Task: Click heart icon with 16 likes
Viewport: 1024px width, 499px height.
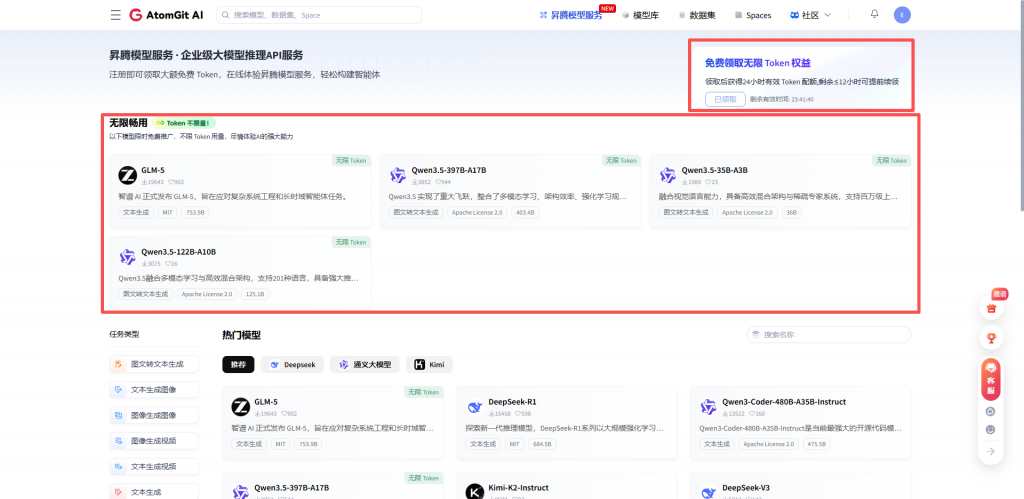Action: pyautogui.click(x=168, y=264)
